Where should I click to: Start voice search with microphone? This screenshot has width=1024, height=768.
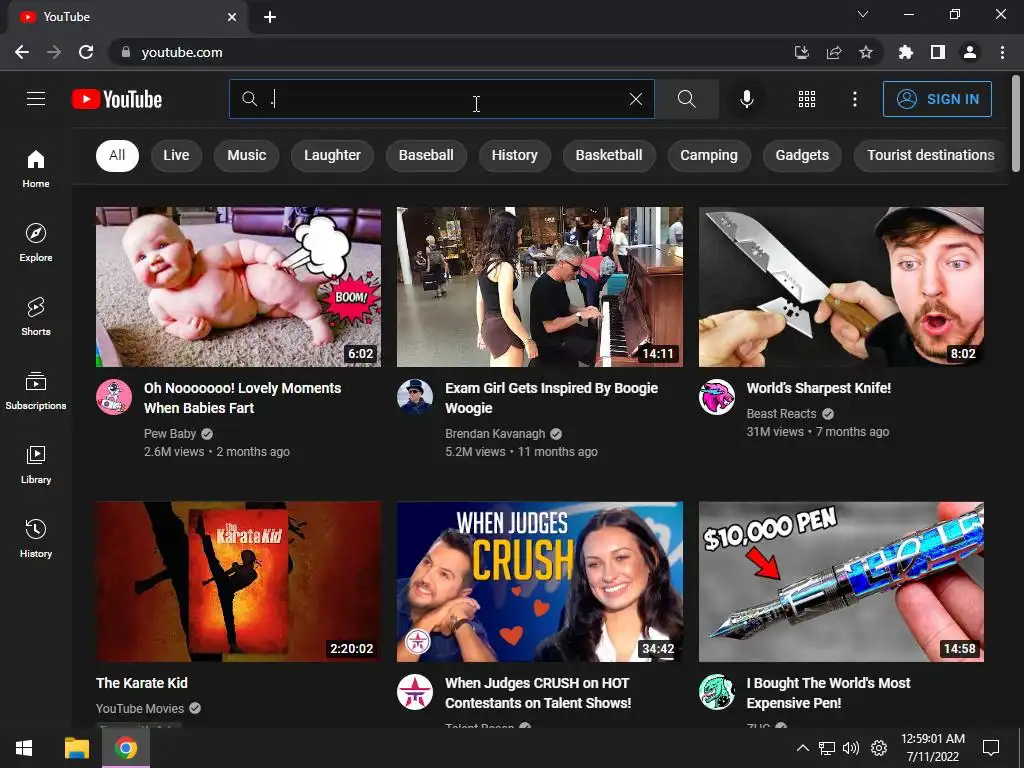pyautogui.click(x=747, y=99)
